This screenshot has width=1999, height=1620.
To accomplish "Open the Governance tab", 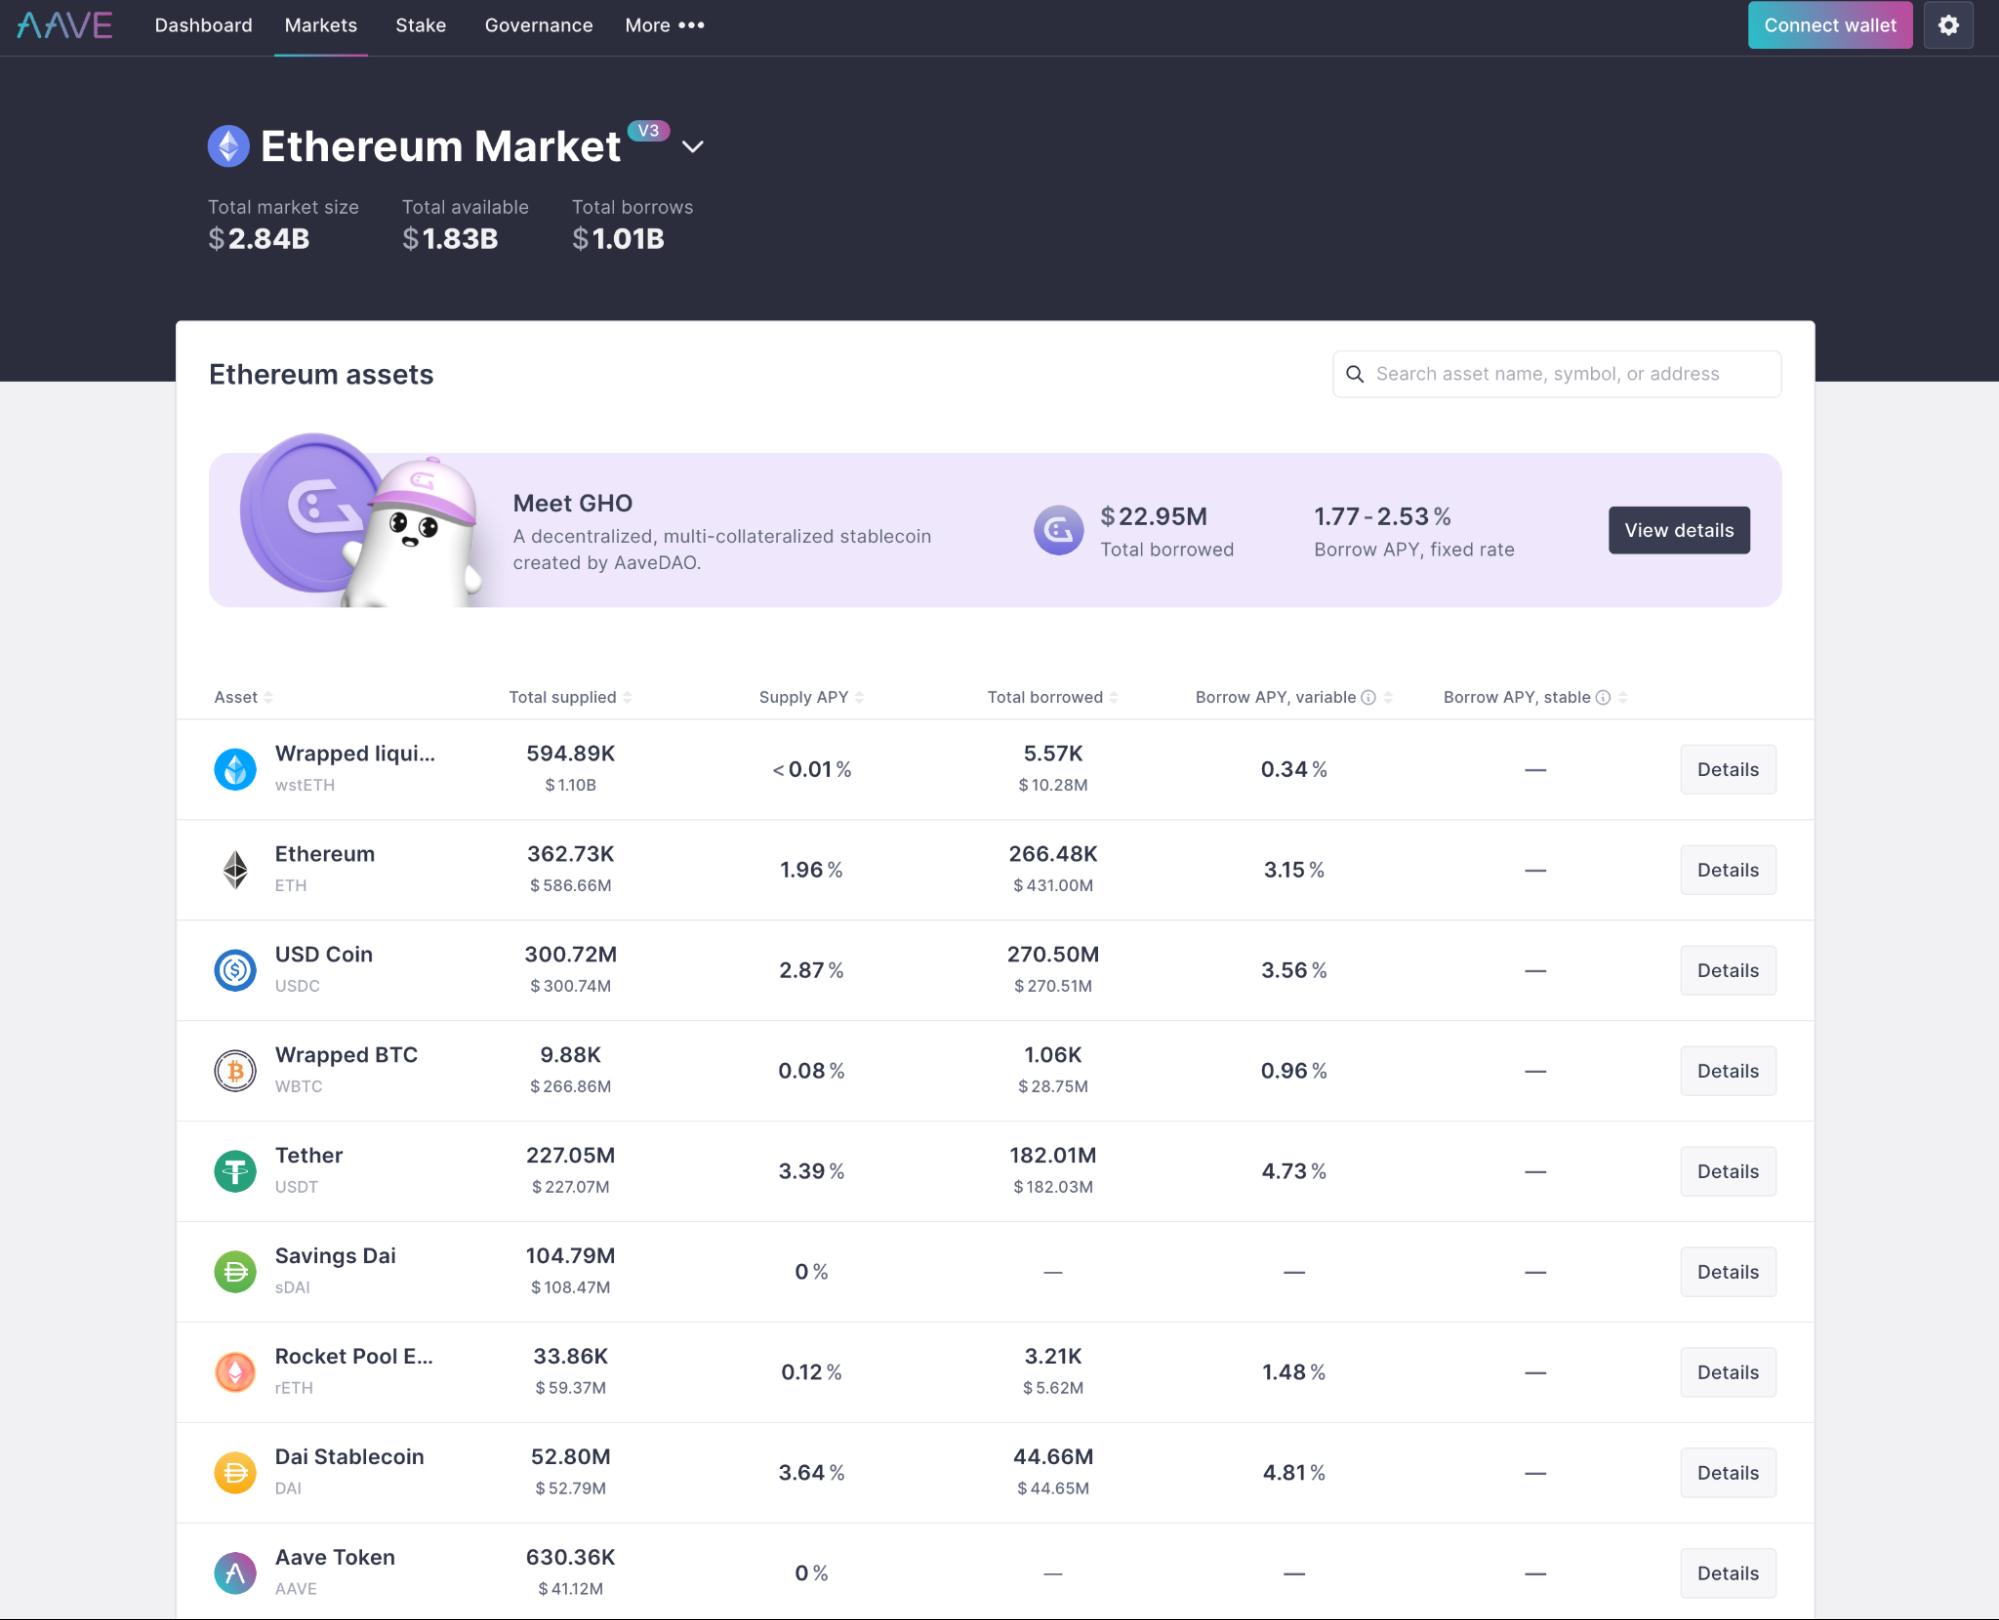I will pos(539,25).
